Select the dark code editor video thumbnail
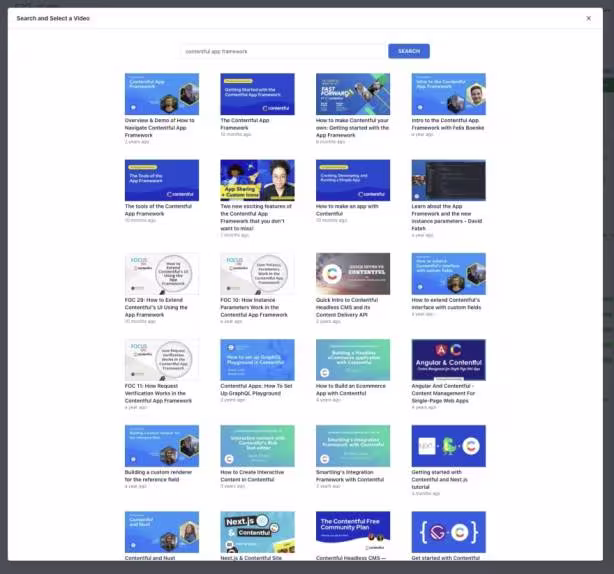Viewport: 614px width, 574px height. pyautogui.click(x=448, y=180)
